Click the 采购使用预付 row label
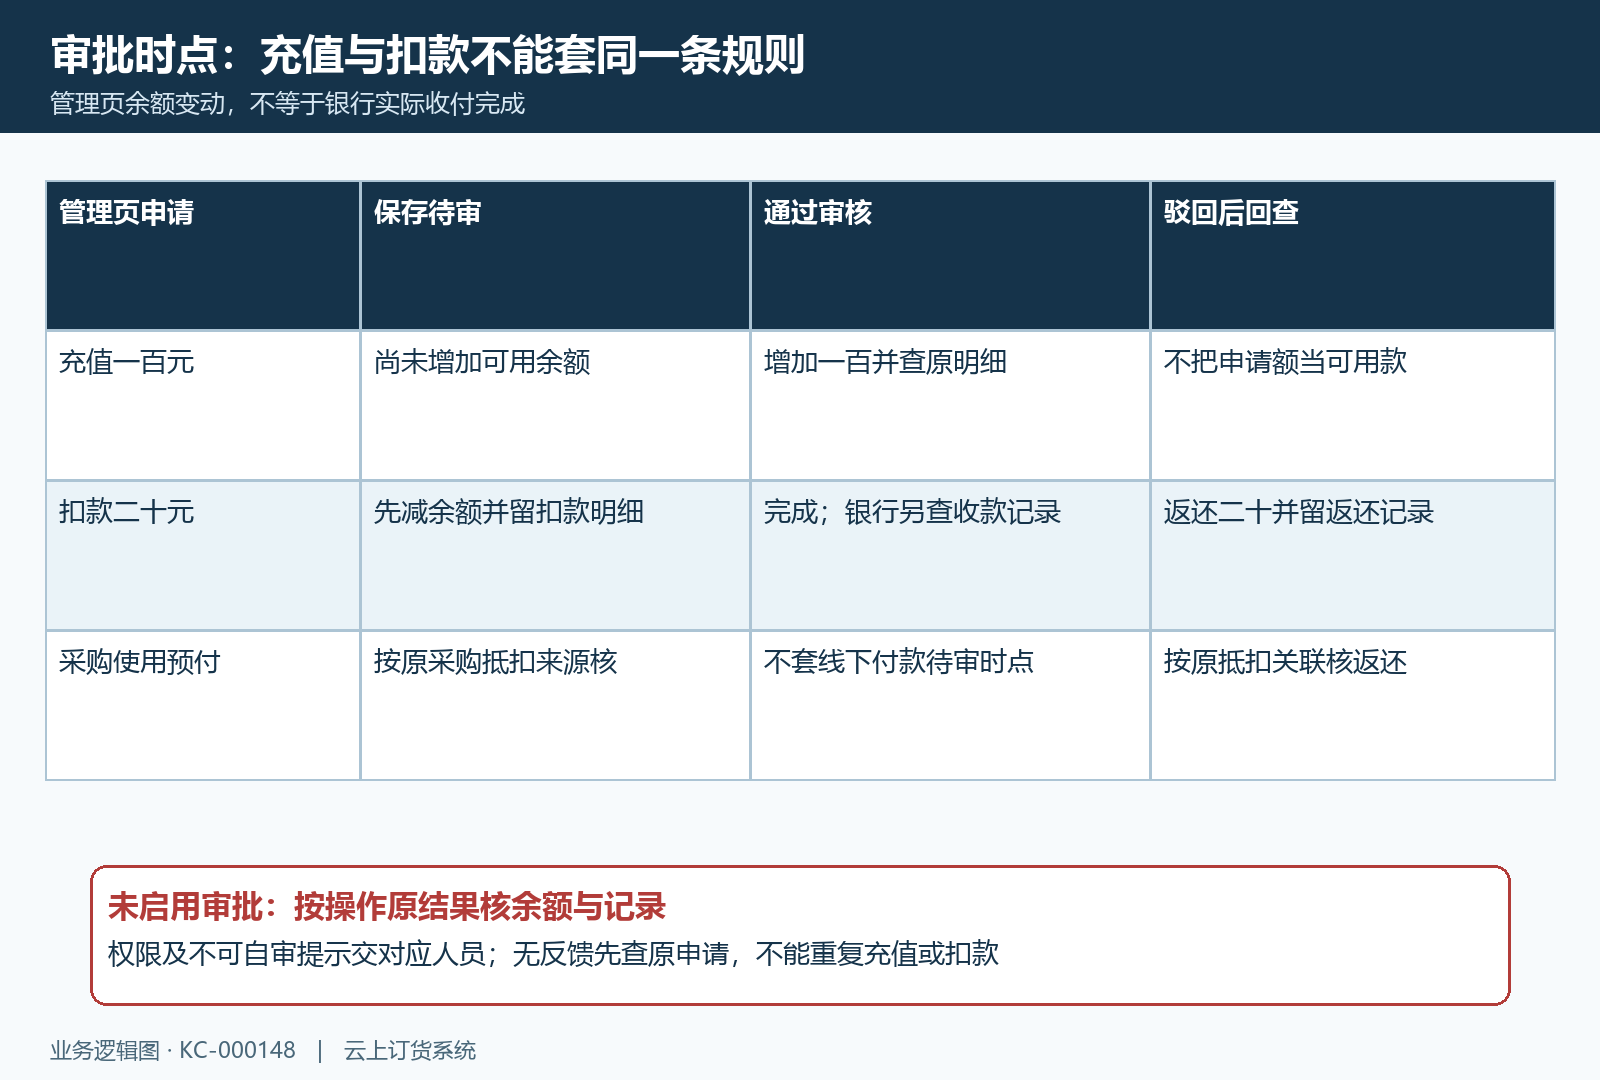 point(203,706)
